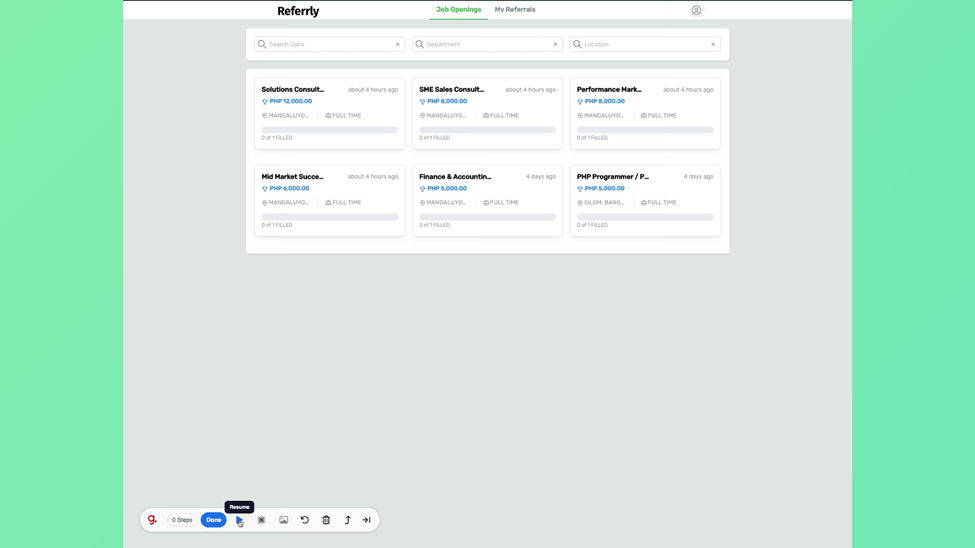Open the user profile avatar icon
Screen dimensions: 975x548
coord(696,10)
